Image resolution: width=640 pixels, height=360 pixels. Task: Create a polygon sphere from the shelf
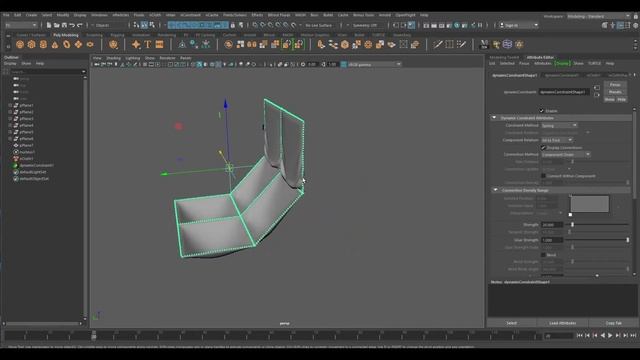tap(20, 44)
